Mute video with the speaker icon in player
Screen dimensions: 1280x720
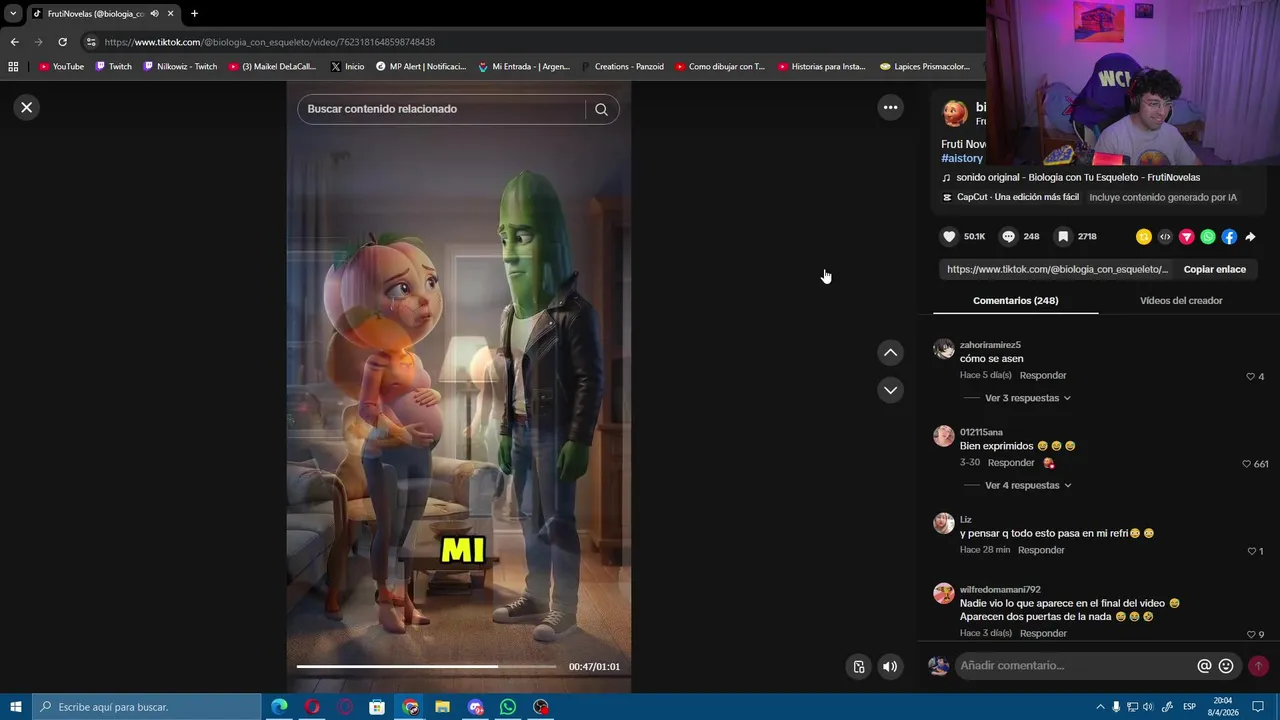890,667
